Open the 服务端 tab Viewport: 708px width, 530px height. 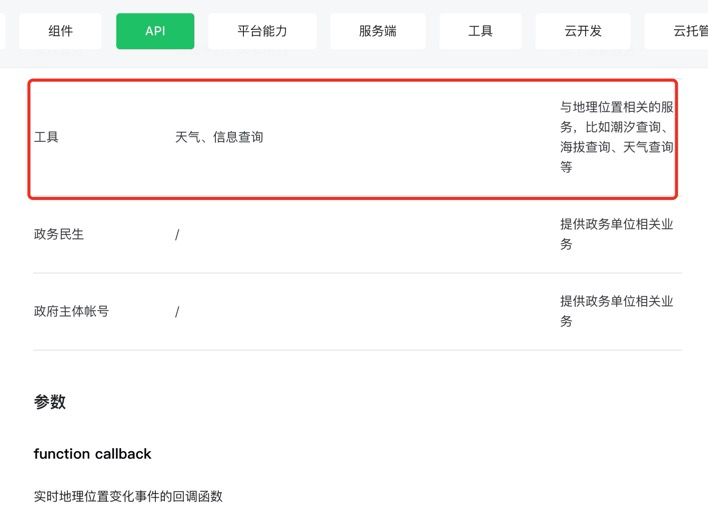[x=377, y=31]
